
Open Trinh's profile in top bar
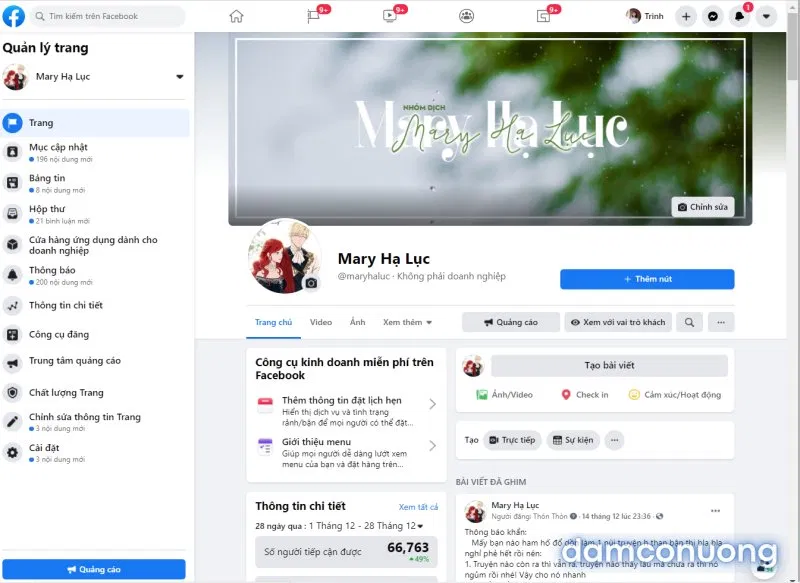click(x=645, y=16)
